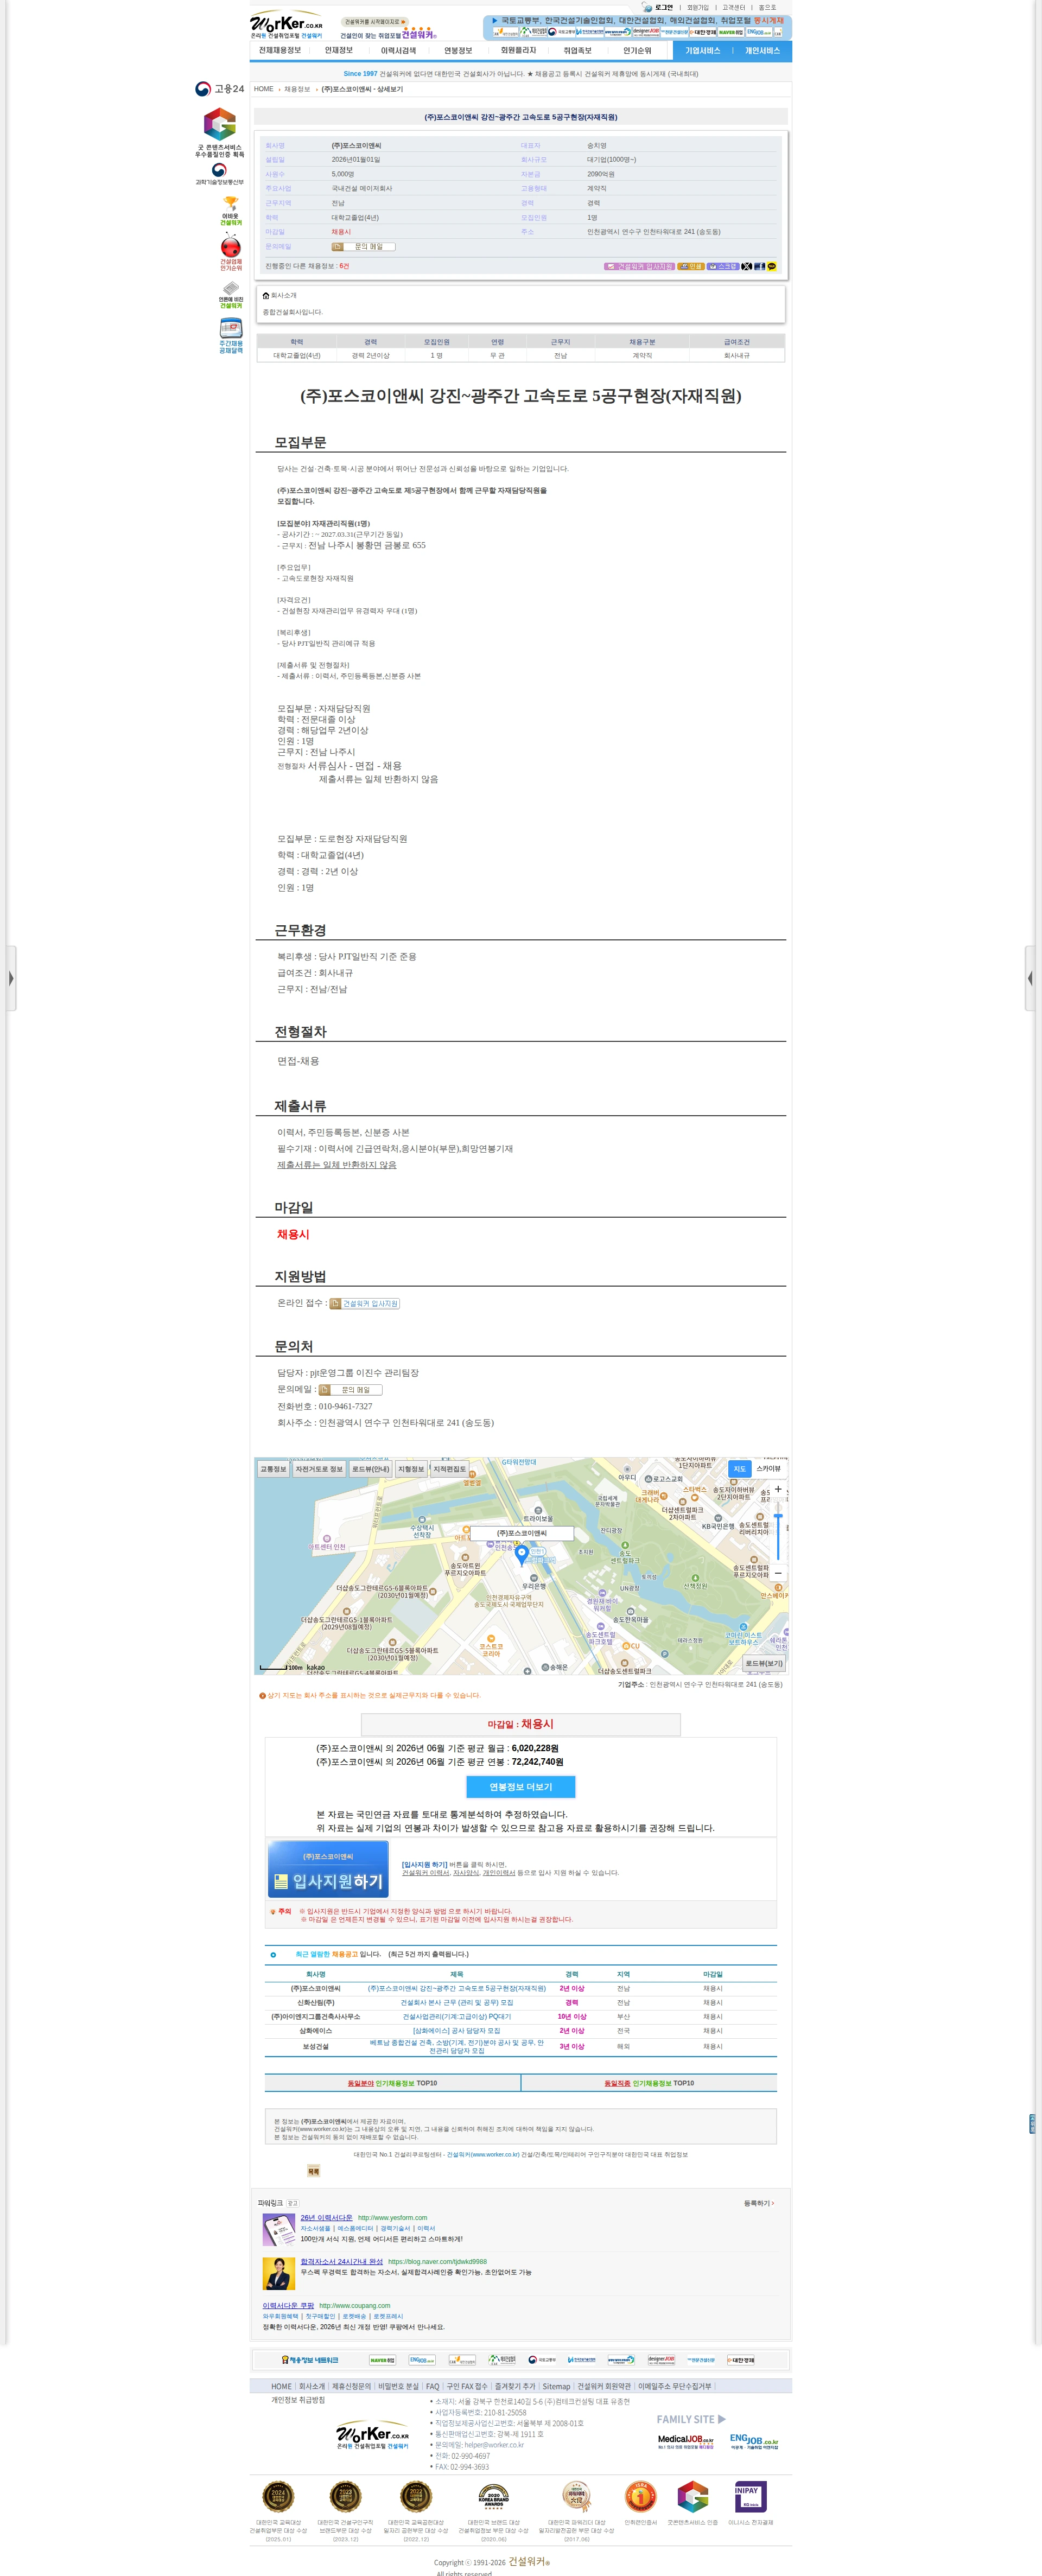Zoom in the map with the plus icon

778,1489
